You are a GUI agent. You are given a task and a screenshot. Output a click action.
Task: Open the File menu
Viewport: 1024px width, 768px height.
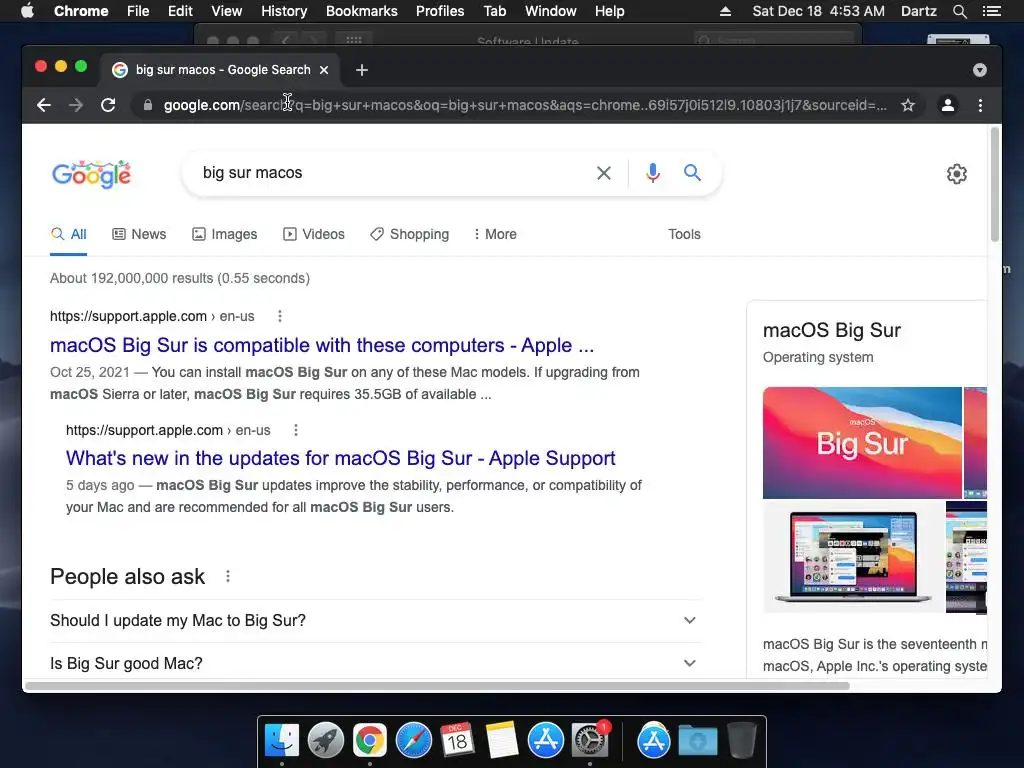tap(138, 11)
